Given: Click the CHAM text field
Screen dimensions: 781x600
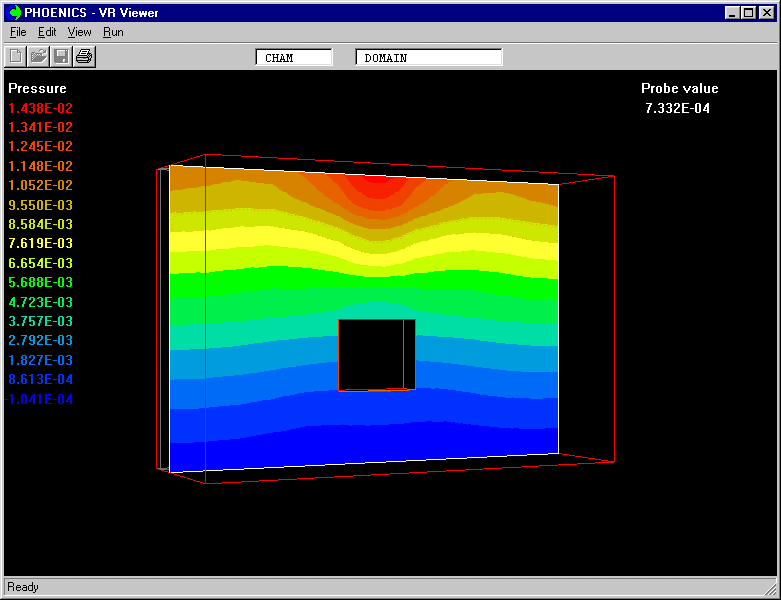Looking at the screenshot, I should tap(294, 58).
